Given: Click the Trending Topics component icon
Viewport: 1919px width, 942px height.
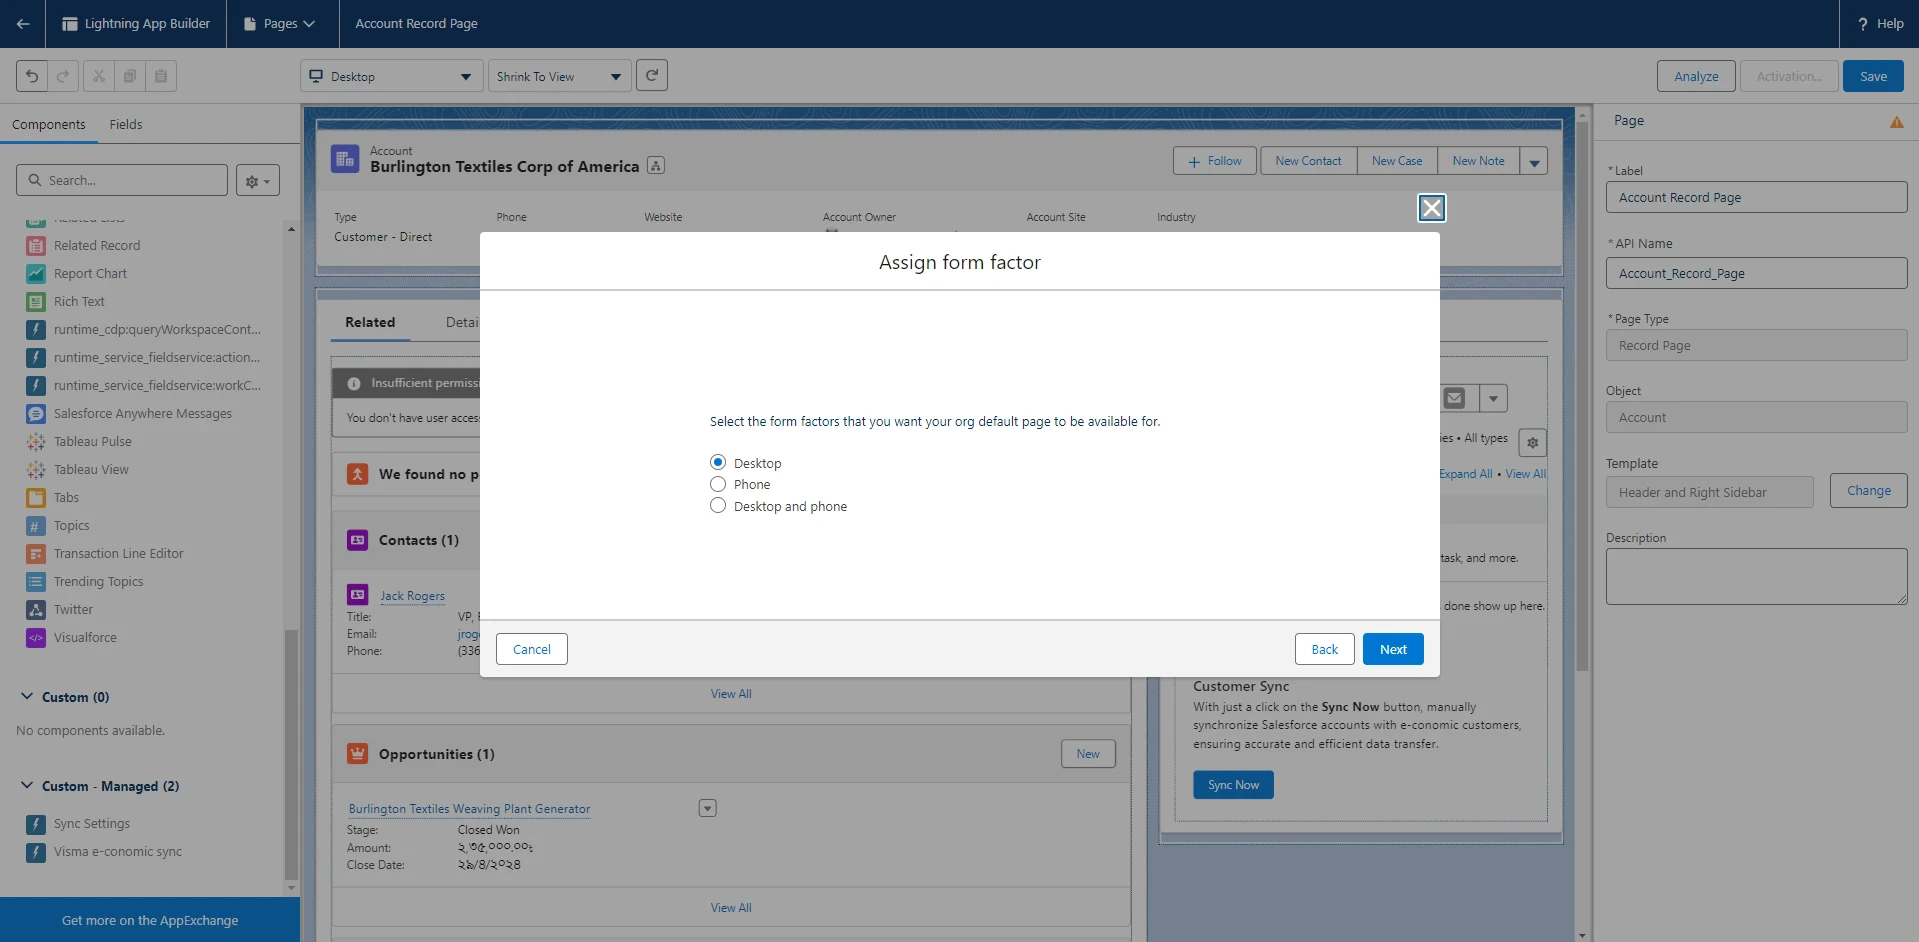Looking at the screenshot, I should coord(36,582).
